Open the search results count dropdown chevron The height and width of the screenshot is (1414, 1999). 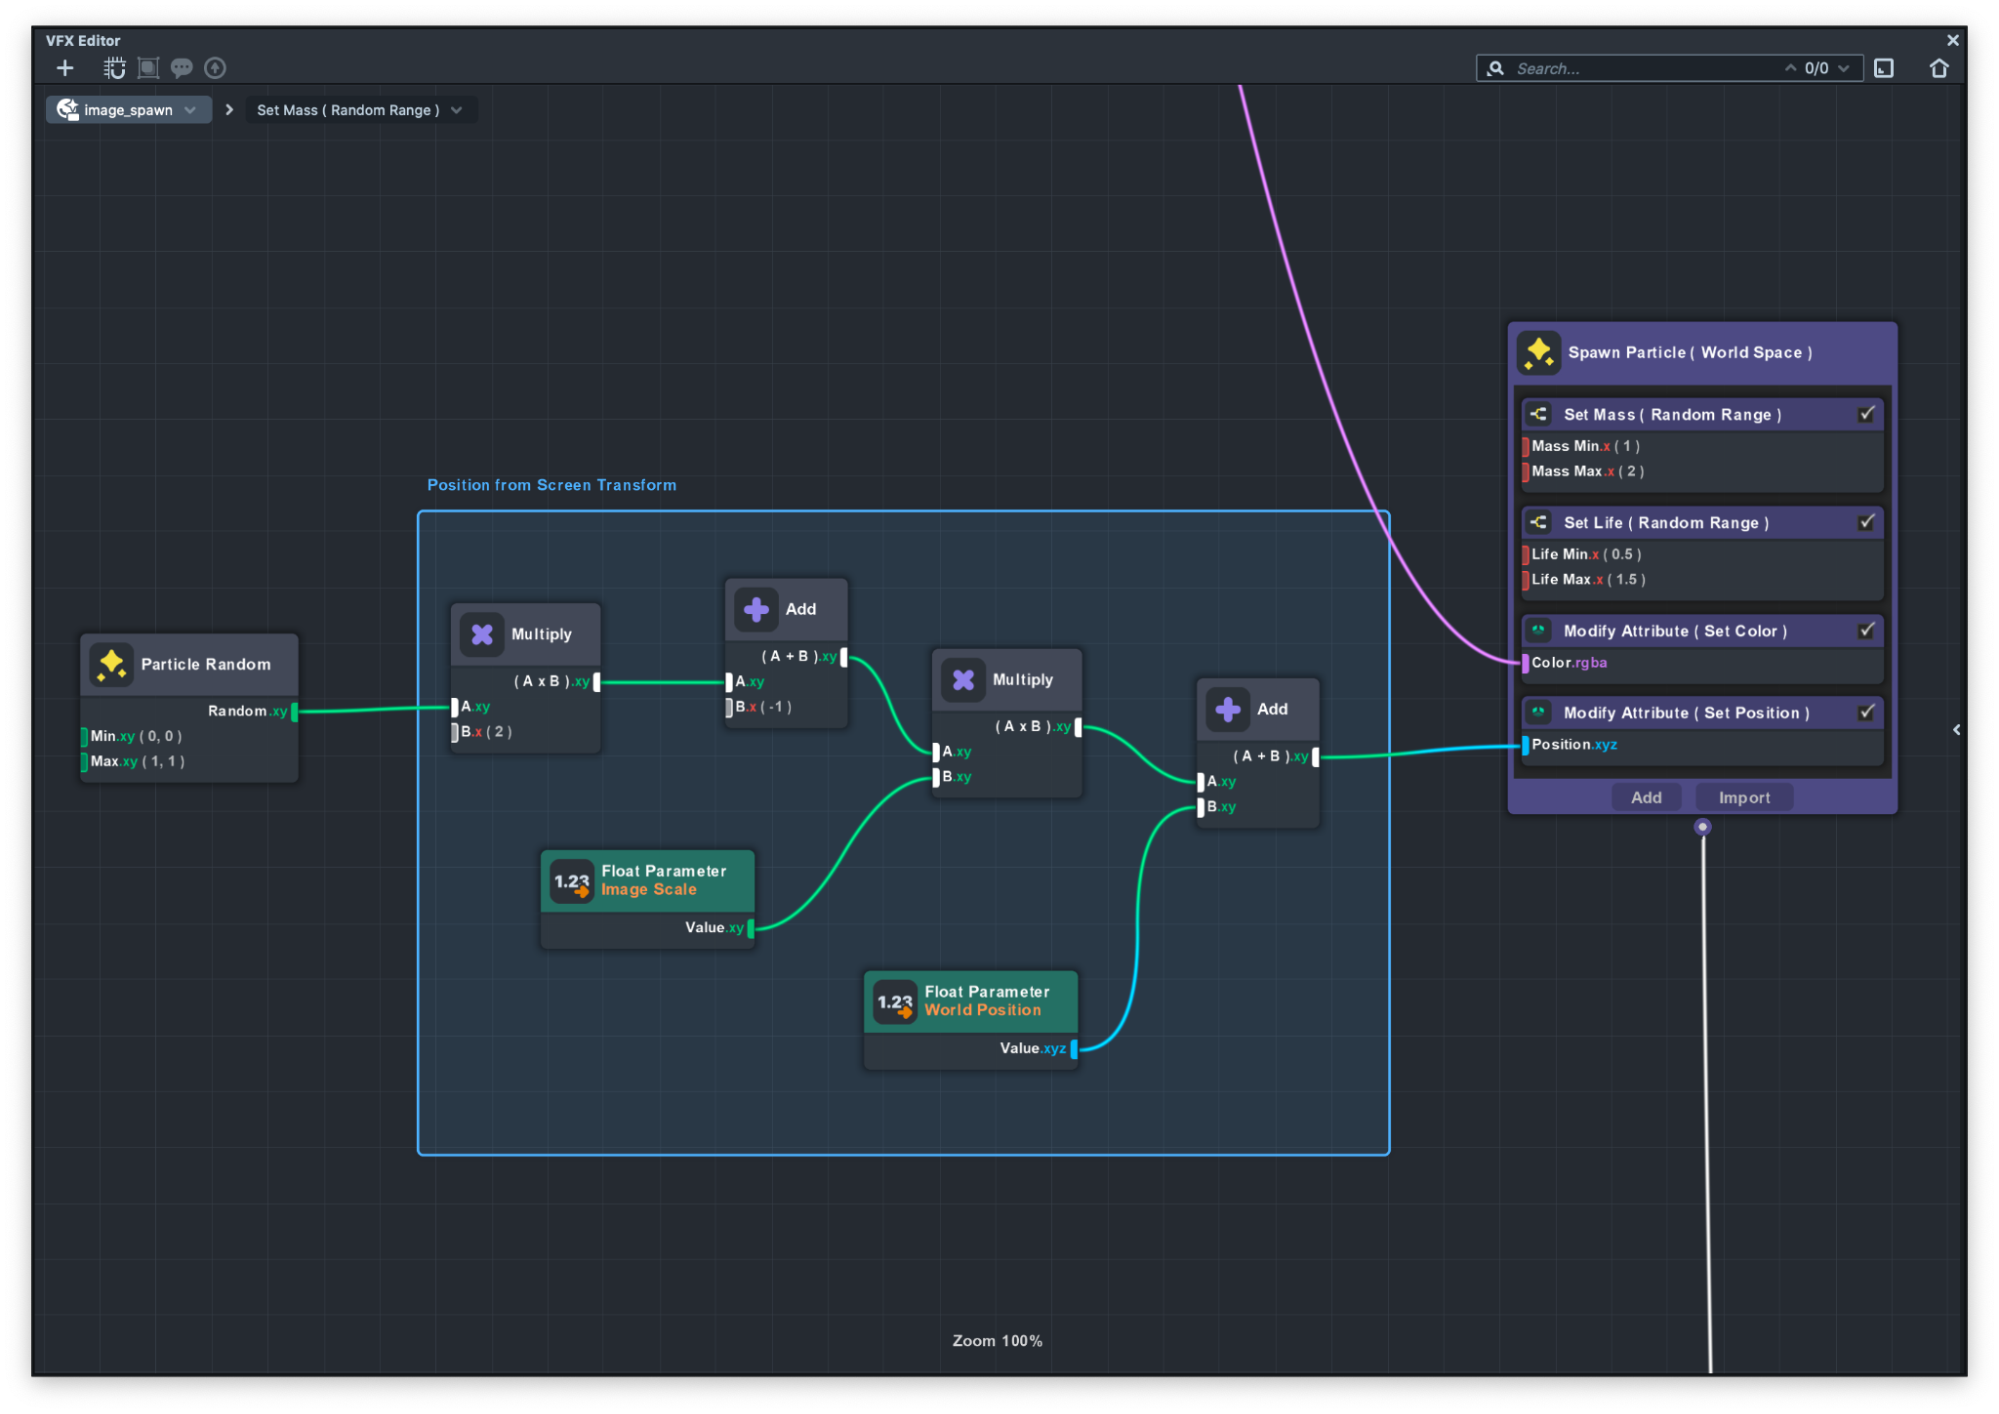[x=1844, y=68]
